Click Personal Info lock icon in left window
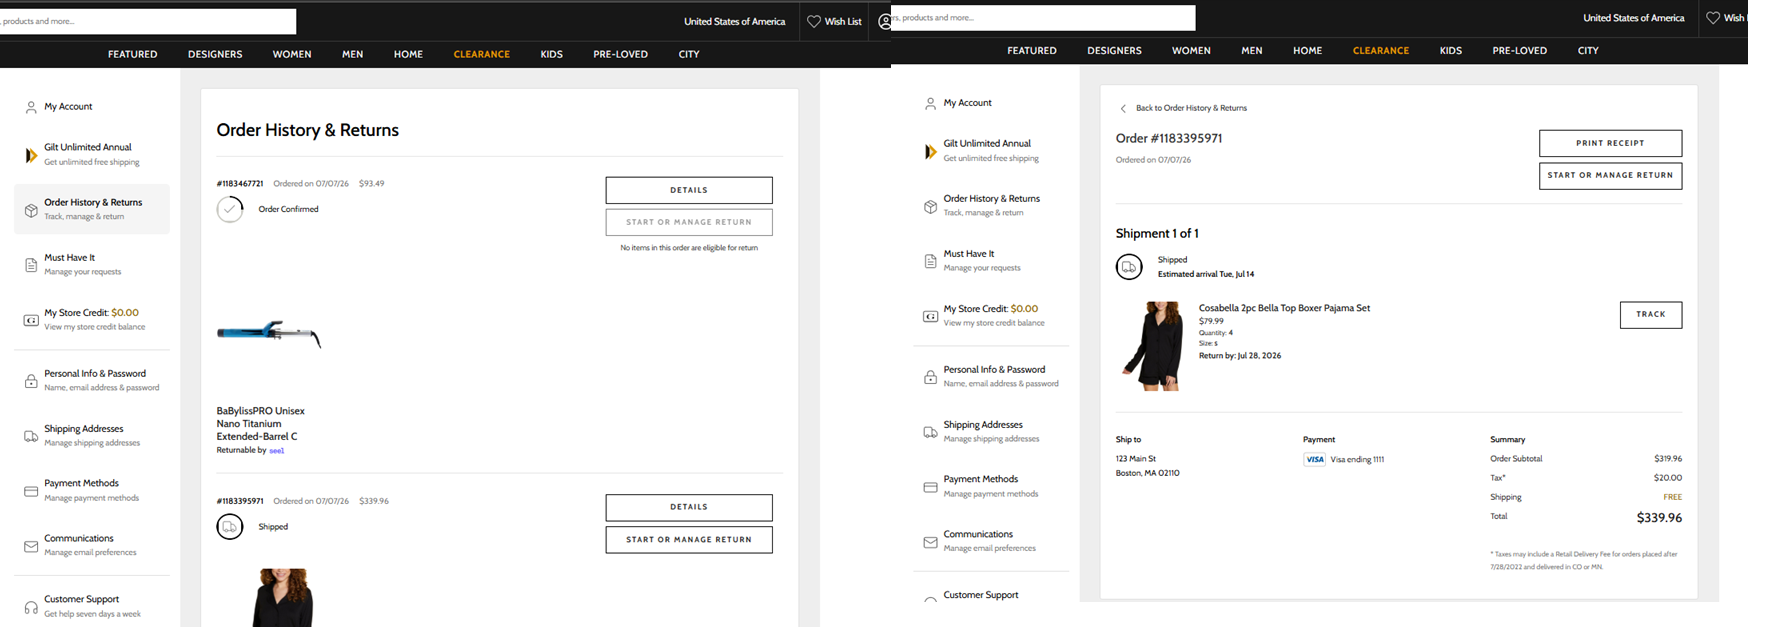The image size is (1782, 627). tap(31, 381)
